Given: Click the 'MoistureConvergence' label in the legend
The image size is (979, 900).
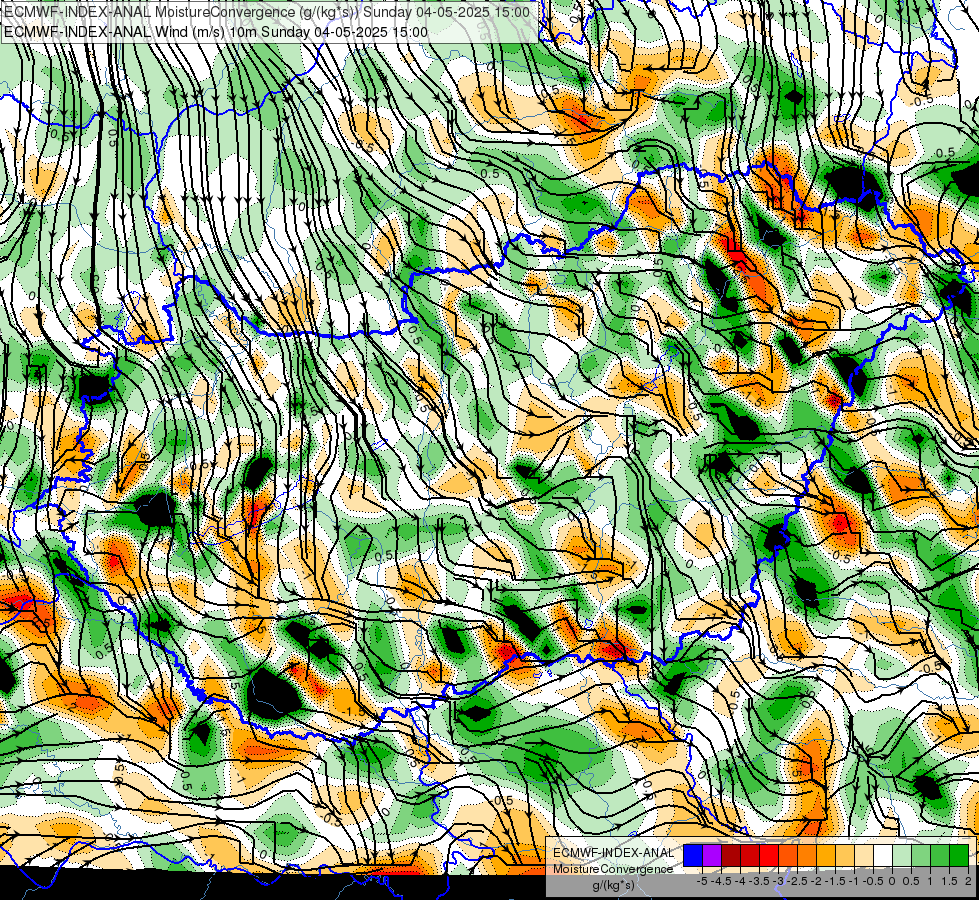Looking at the screenshot, I should click(613, 869).
